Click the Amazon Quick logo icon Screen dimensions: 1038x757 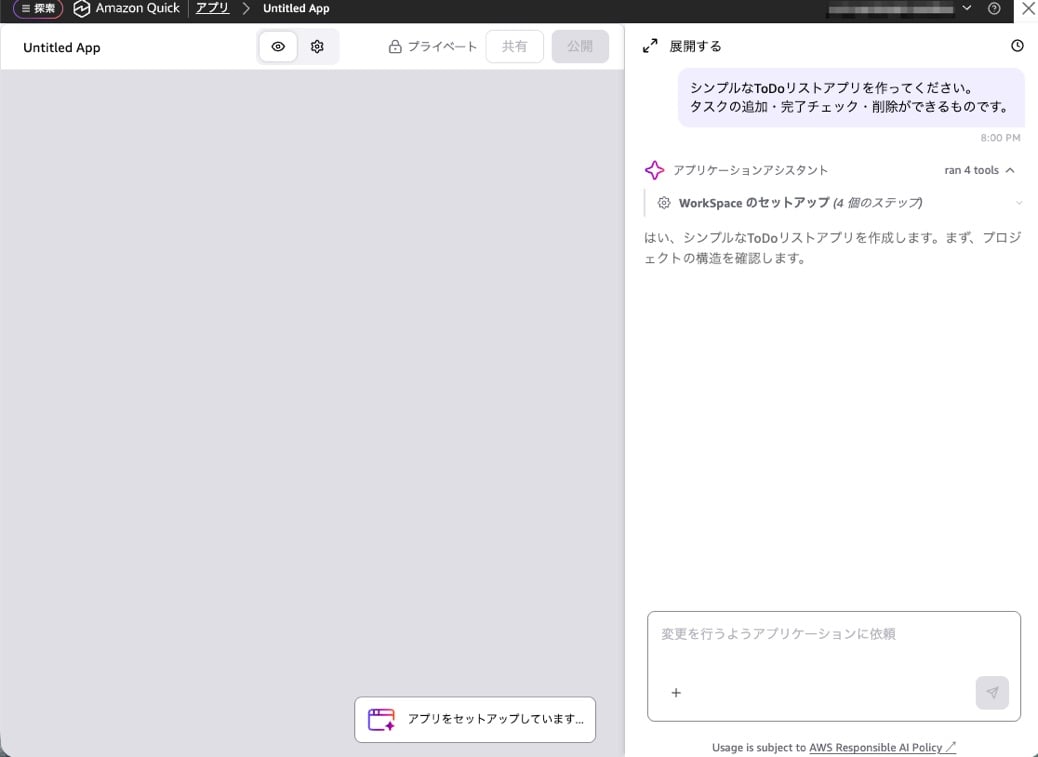coord(80,9)
